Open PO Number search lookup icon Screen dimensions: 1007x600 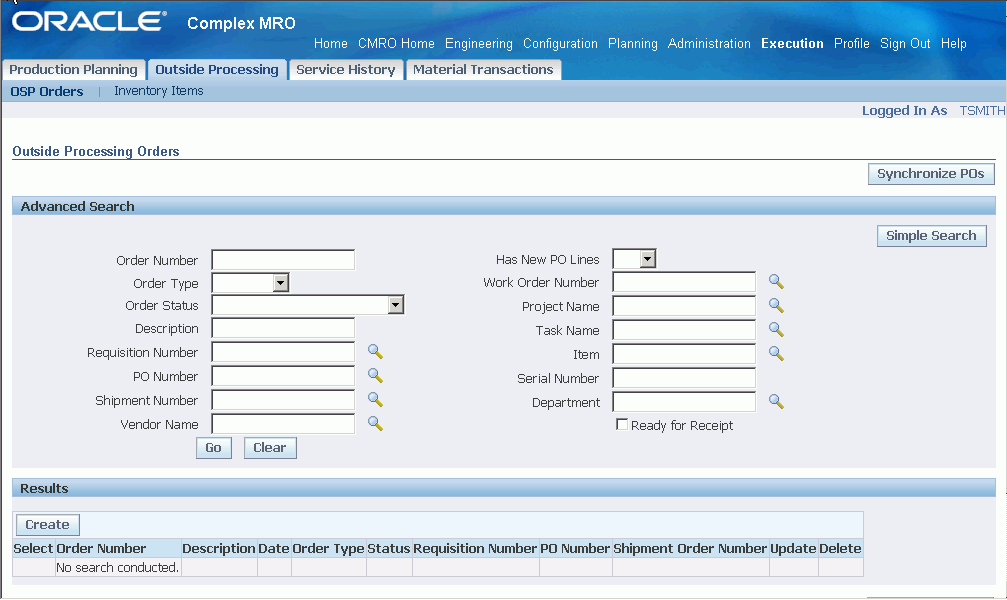tap(375, 375)
